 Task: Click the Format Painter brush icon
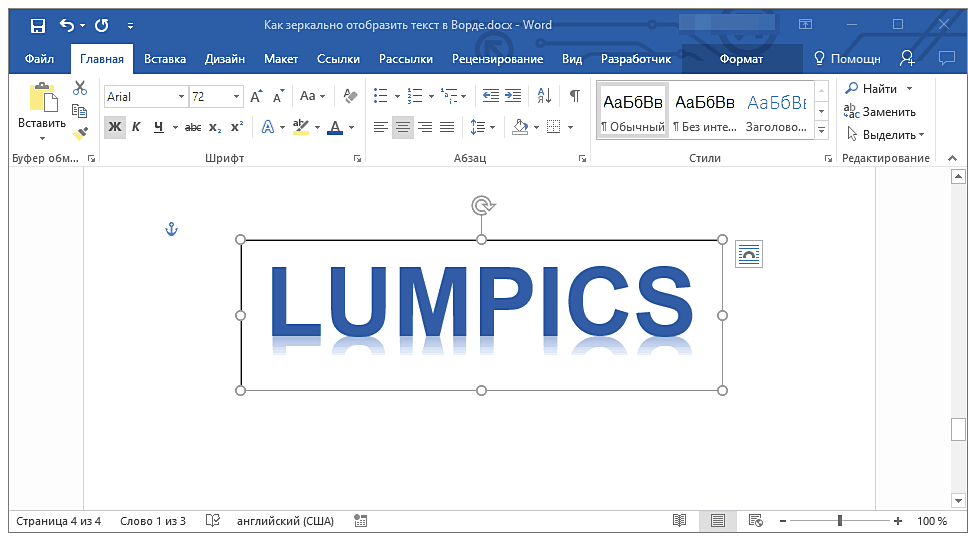tap(81, 132)
